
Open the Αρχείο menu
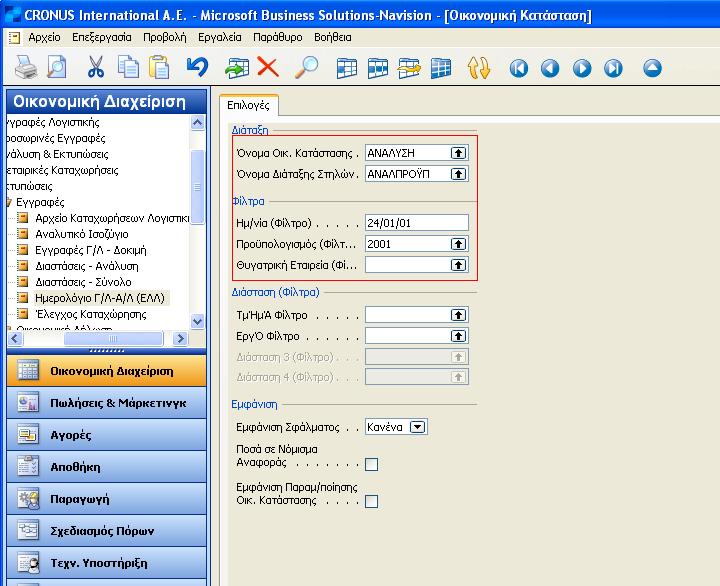[44, 37]
